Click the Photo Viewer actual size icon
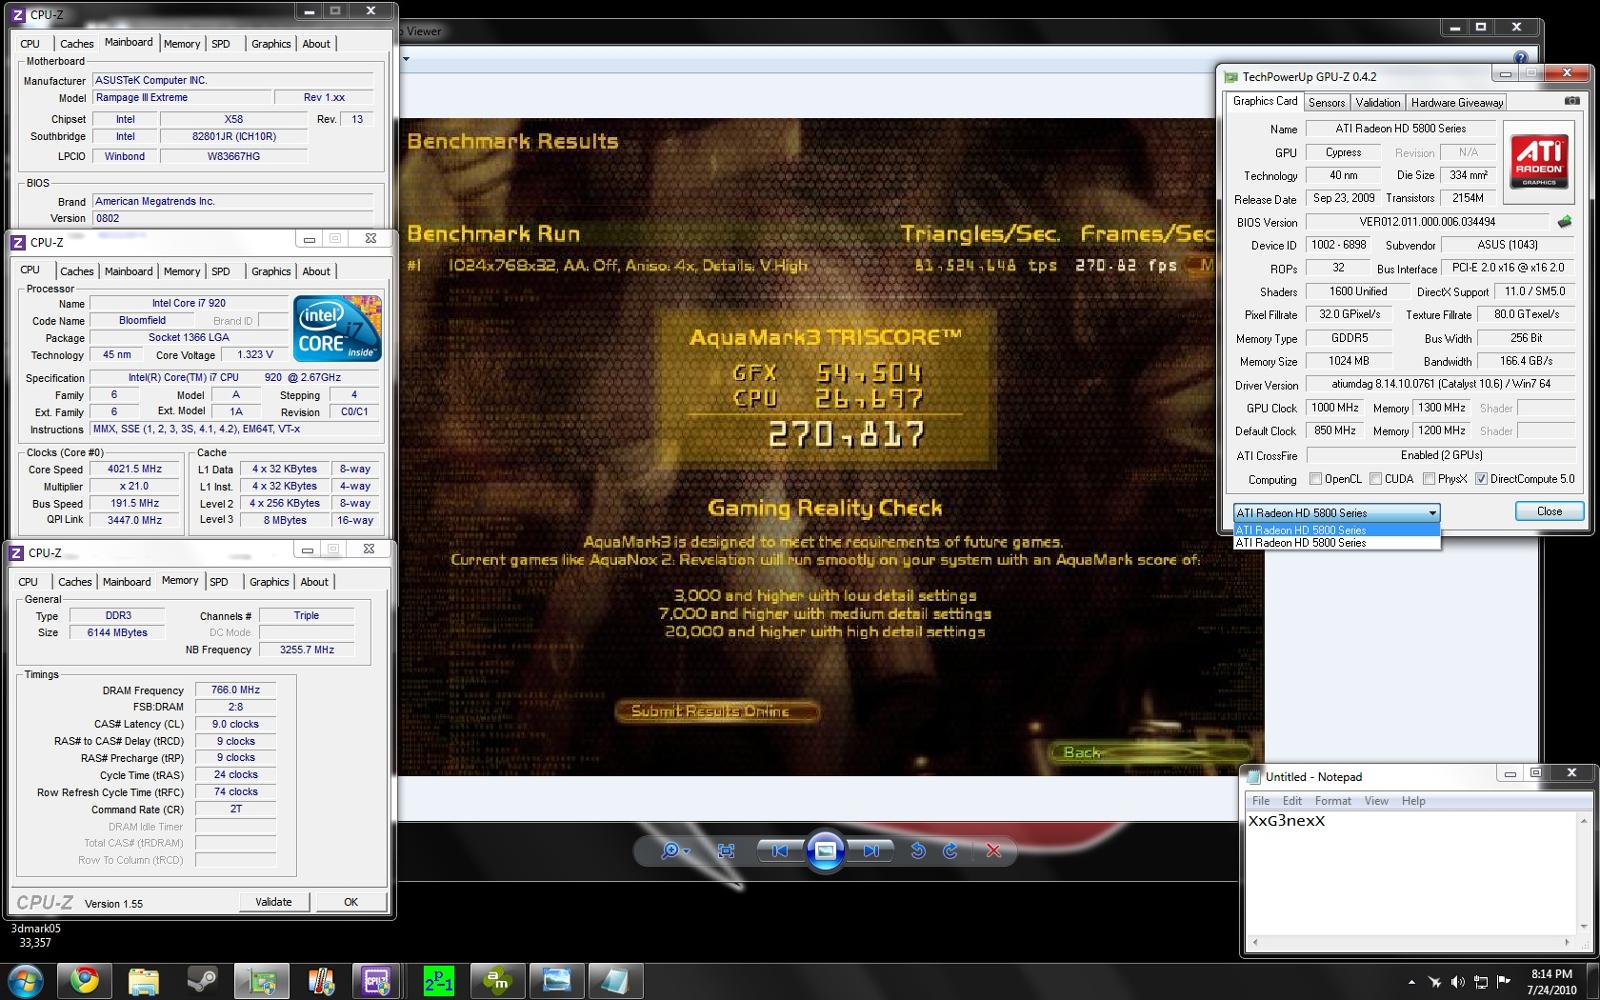1600x1000 pixels. [726, 851]
